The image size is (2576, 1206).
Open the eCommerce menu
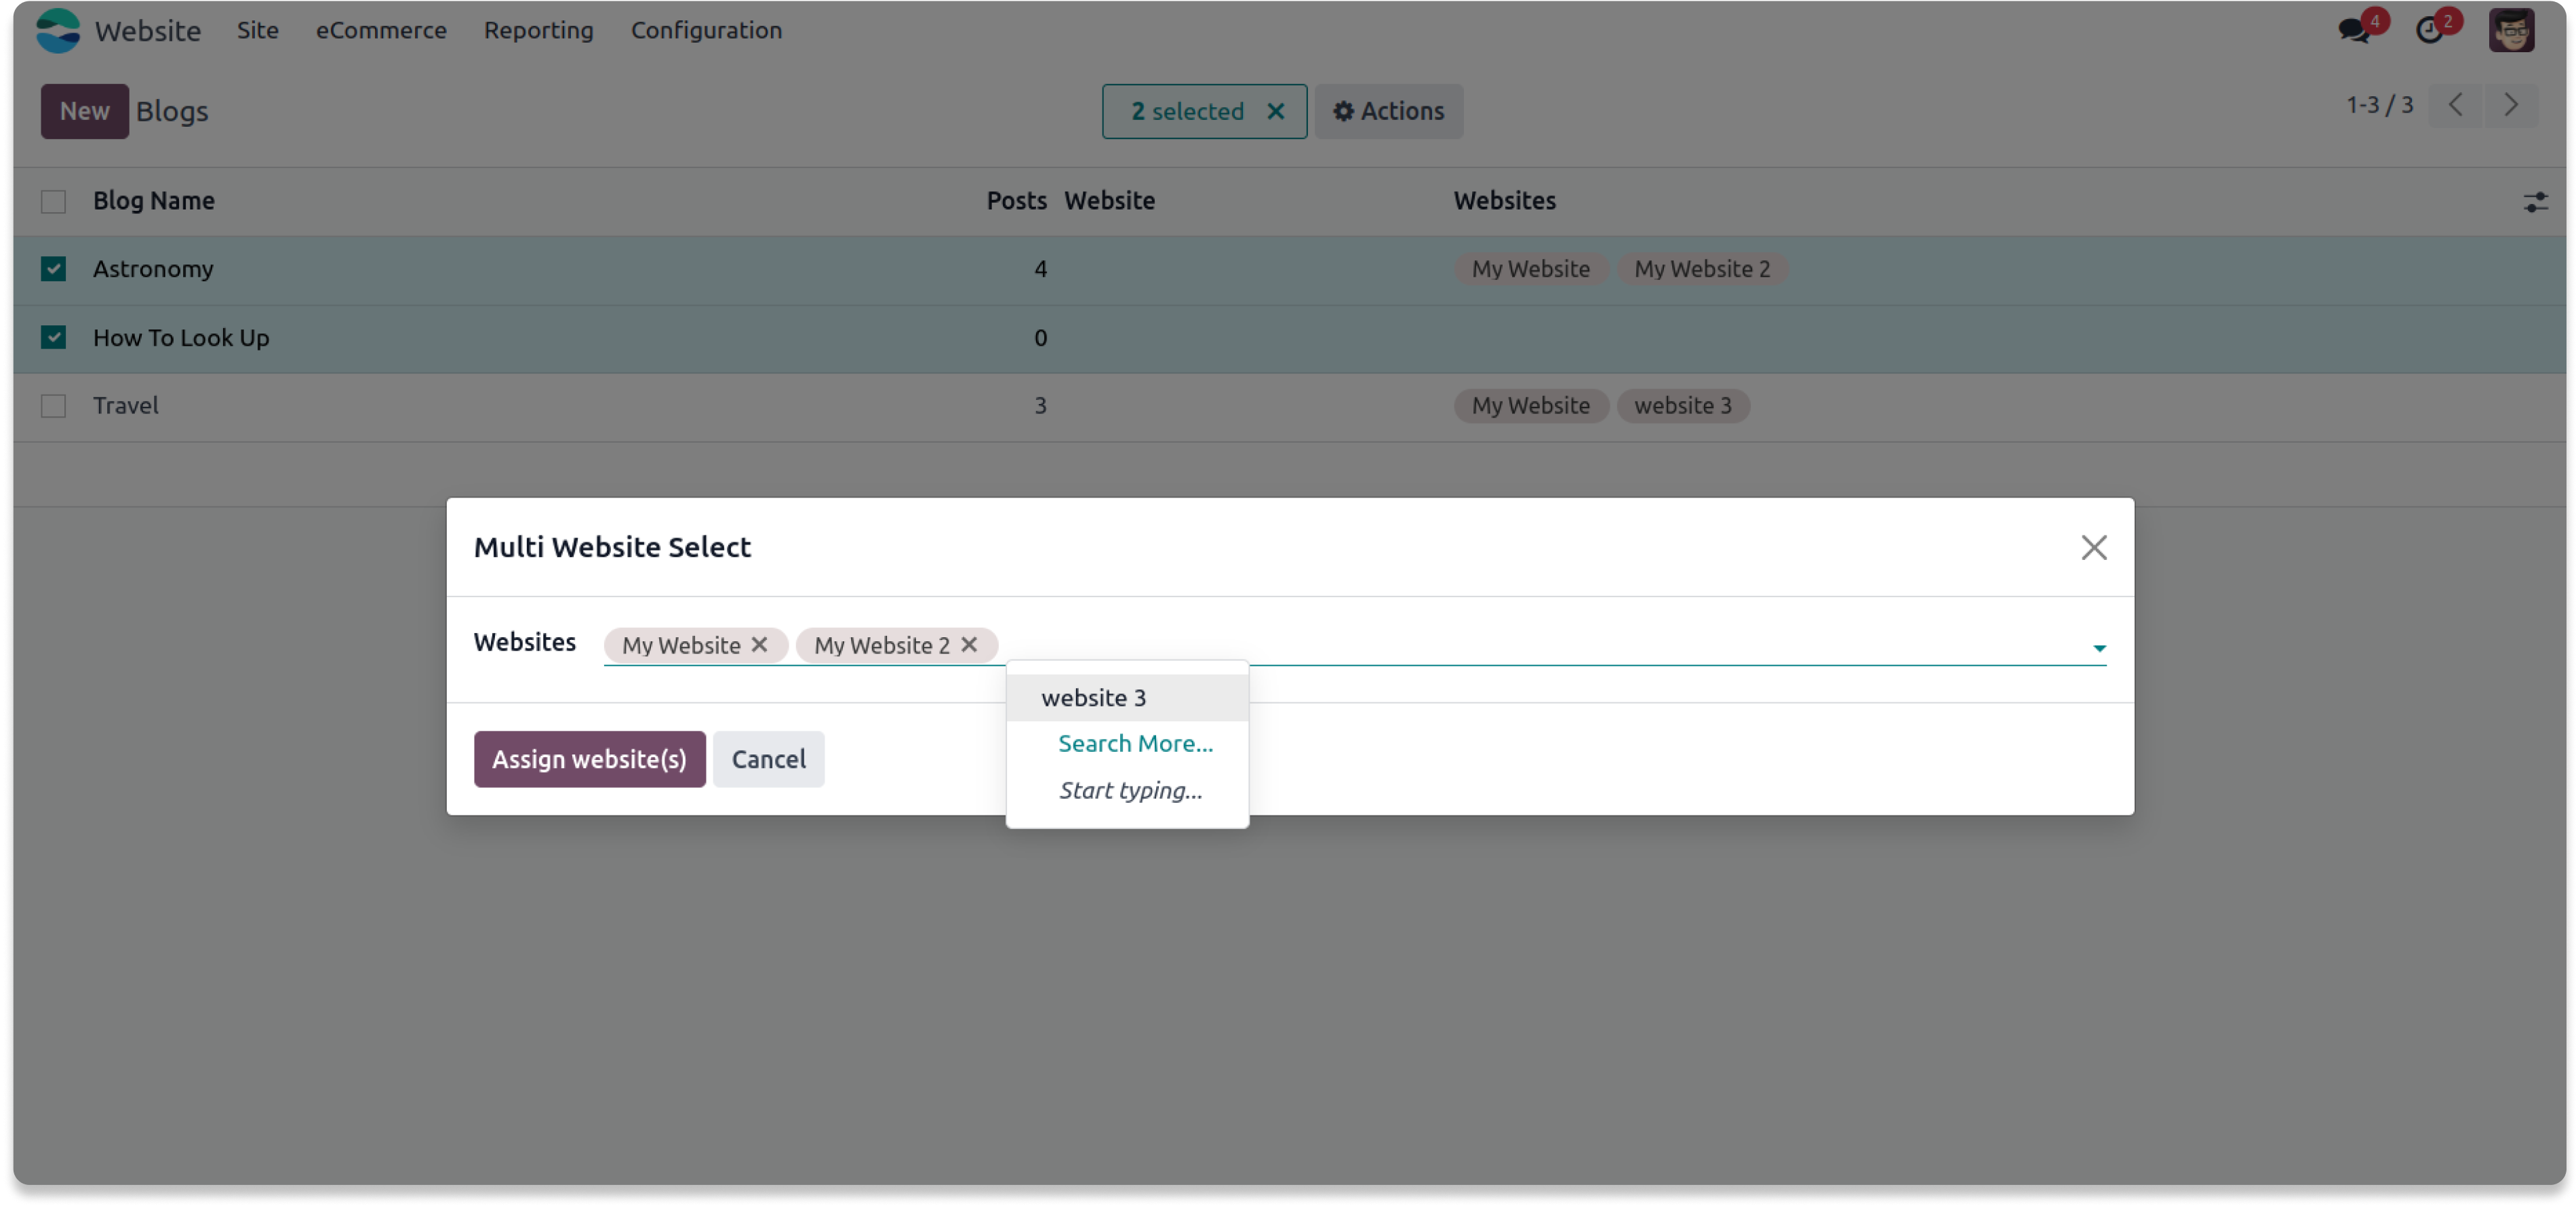[x=381, y=30]
